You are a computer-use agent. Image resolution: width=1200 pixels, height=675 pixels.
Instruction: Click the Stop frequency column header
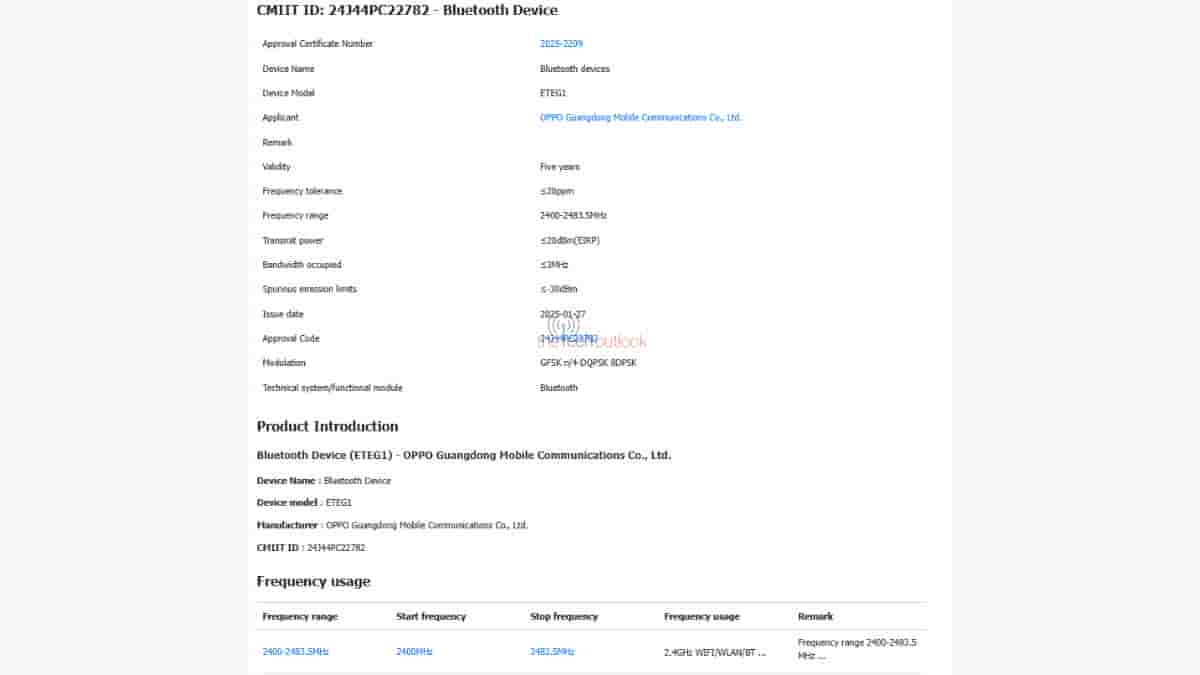click(564, 617)
